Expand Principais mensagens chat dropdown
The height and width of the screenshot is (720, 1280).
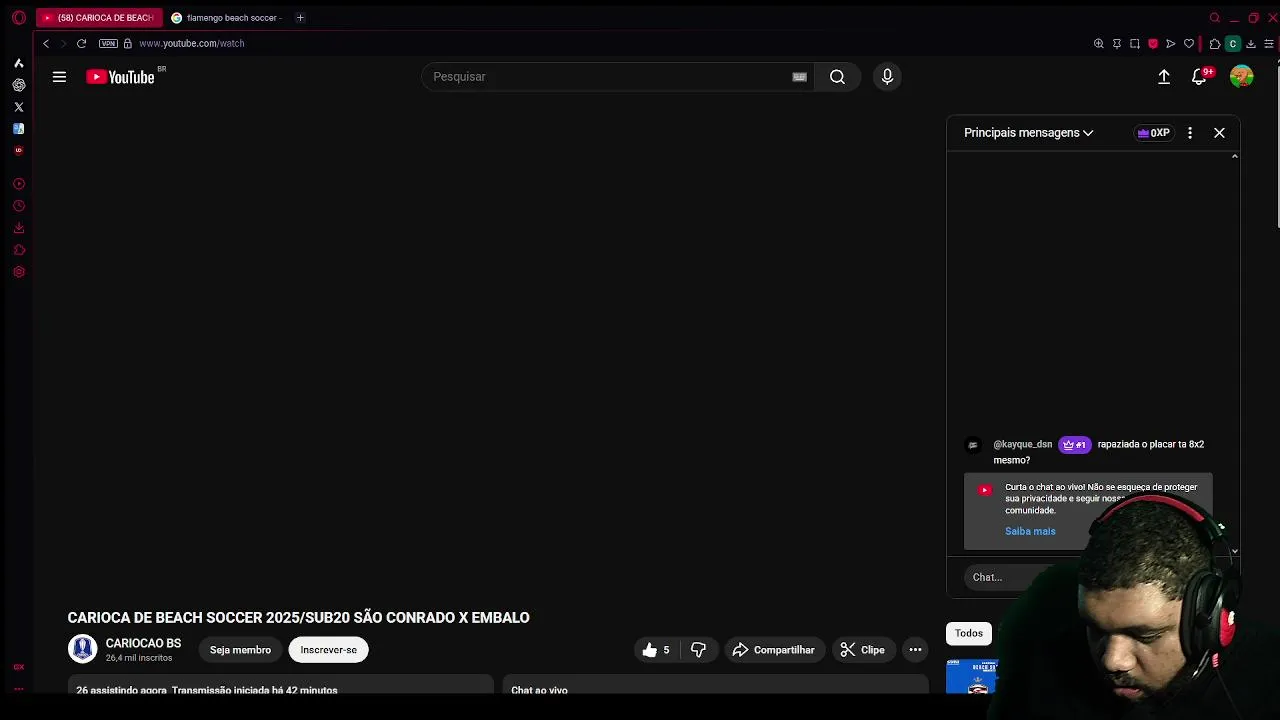pos(1029,133)
